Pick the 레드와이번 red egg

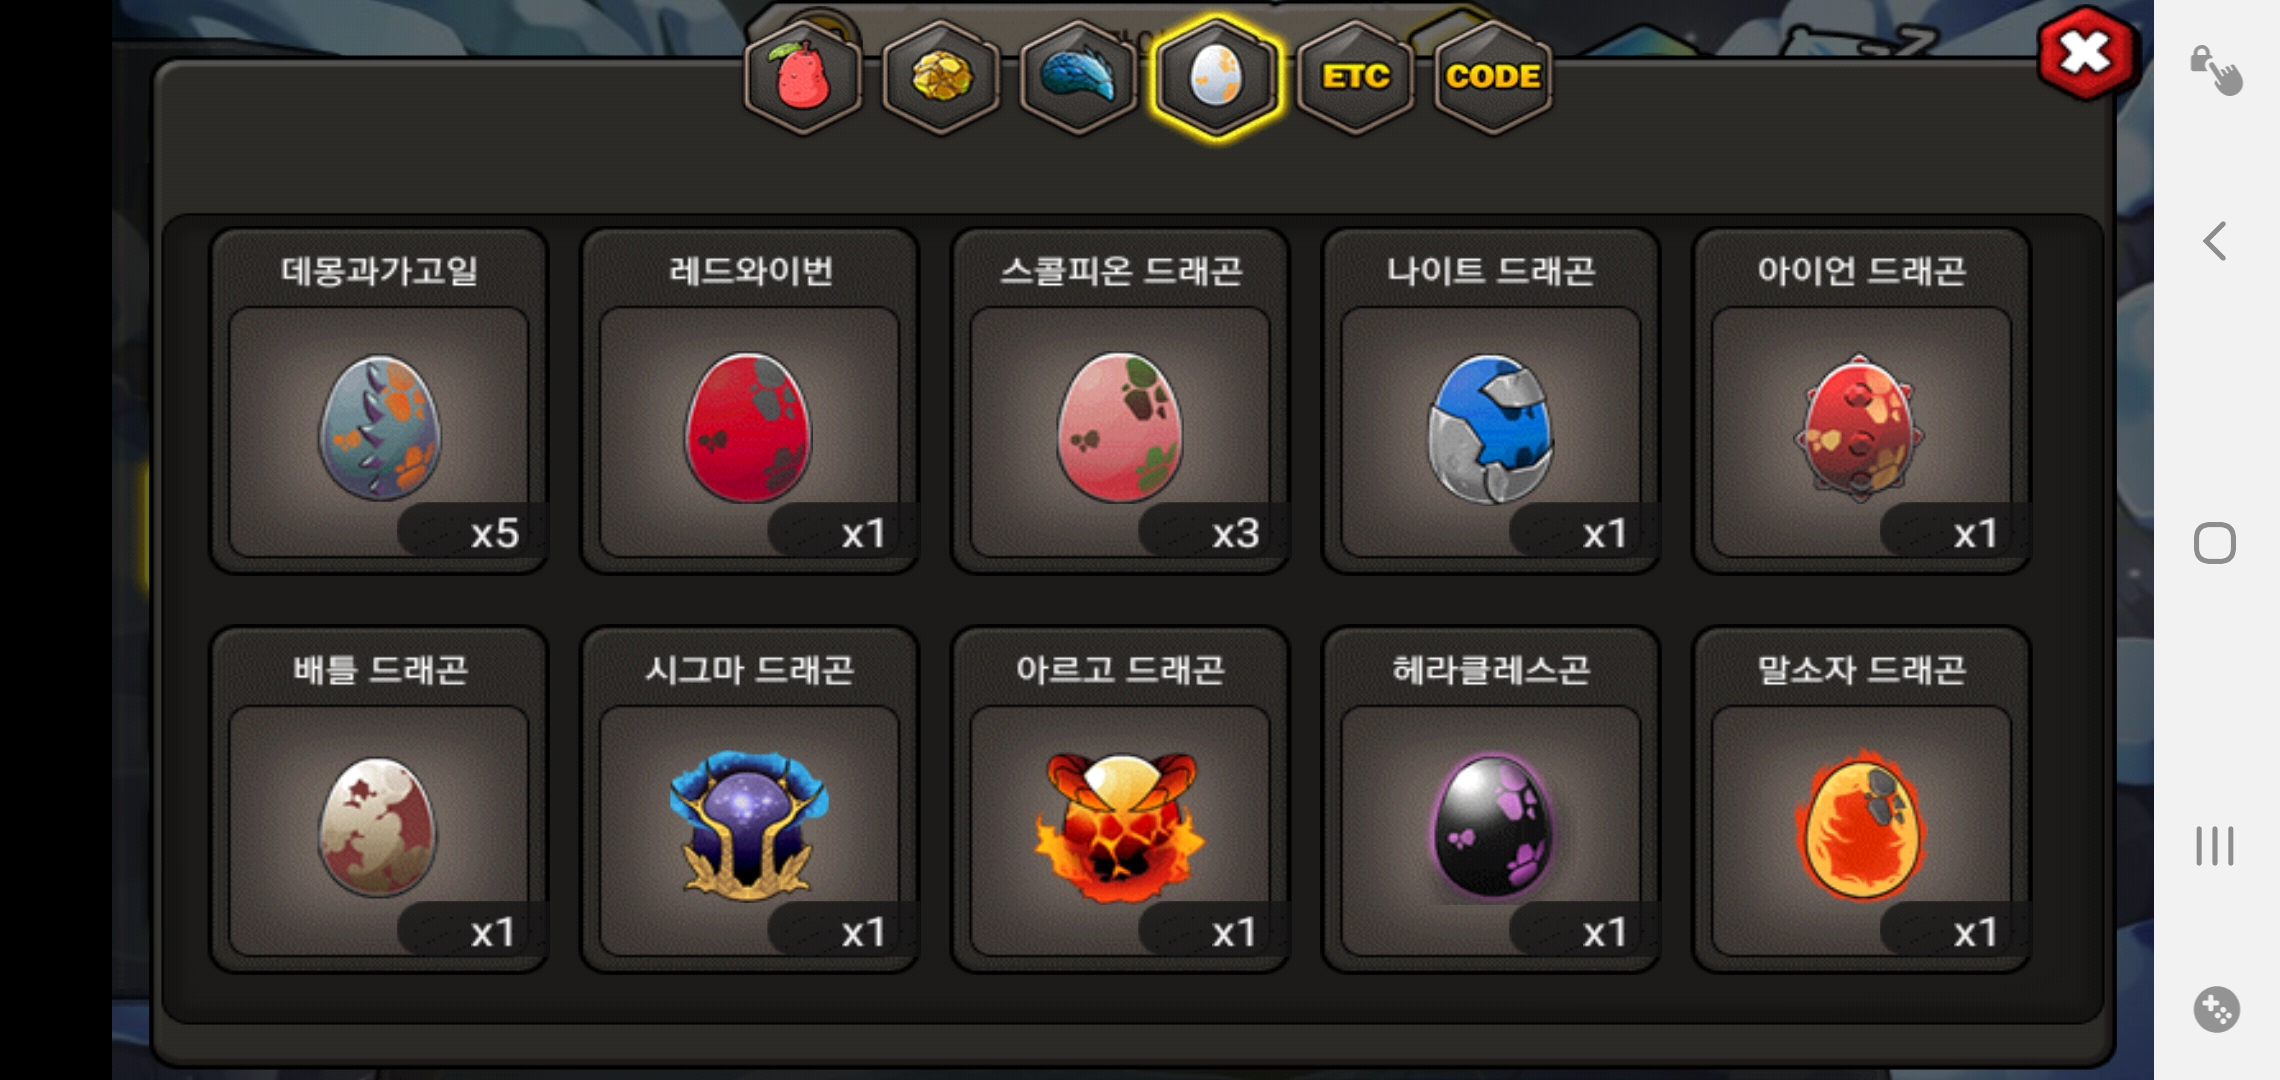tap(749, 401)
